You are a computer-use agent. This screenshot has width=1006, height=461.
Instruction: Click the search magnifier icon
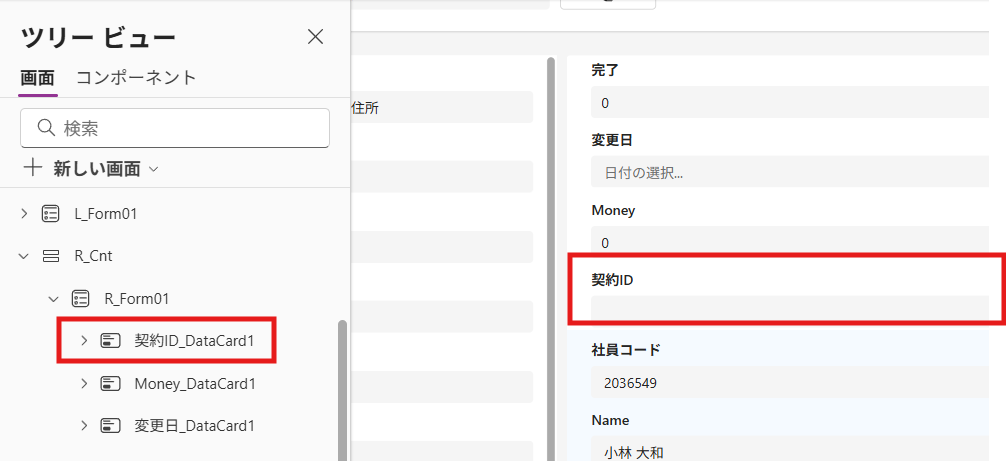click(x=45, y=128)
